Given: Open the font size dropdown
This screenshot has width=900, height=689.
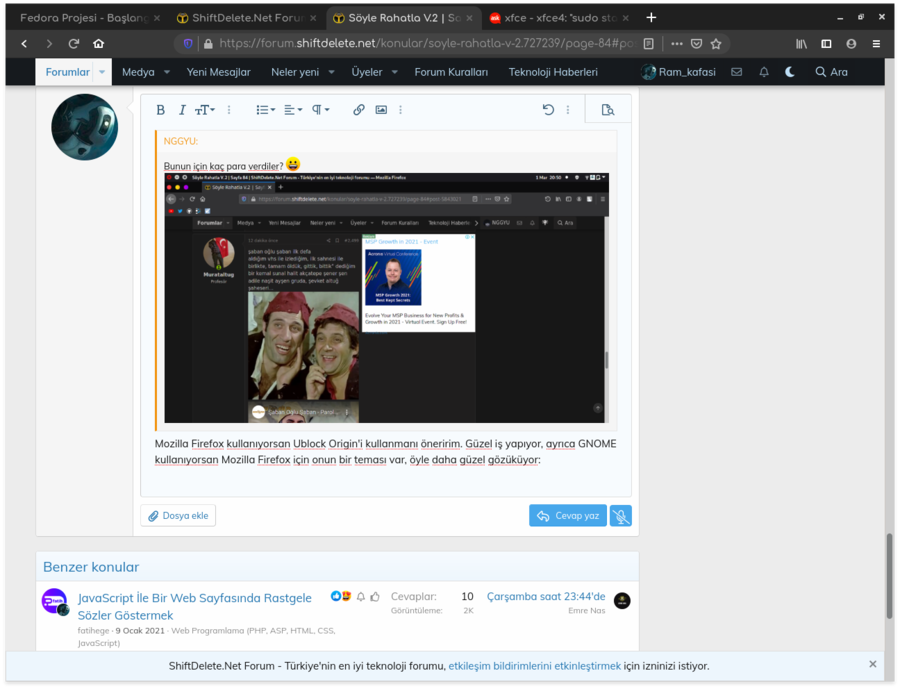Looking at the screenshot, I should [204, 110].
